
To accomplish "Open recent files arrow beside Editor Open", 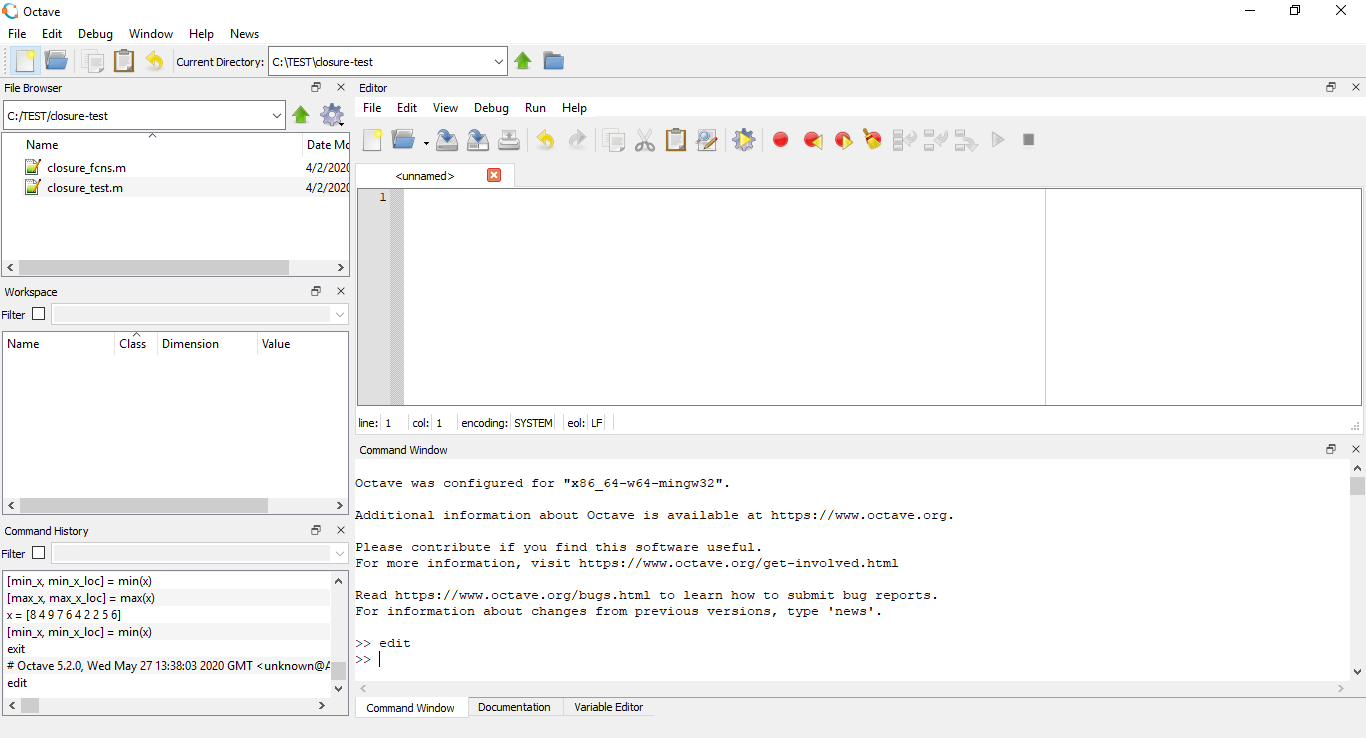I will pos(426,142).
